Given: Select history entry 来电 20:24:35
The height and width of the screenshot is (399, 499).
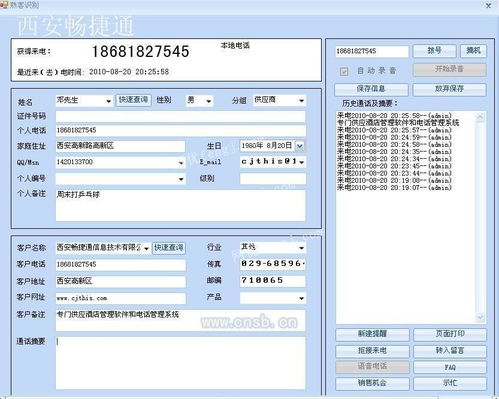Looking at the screenshot, I should click(394, 151).
